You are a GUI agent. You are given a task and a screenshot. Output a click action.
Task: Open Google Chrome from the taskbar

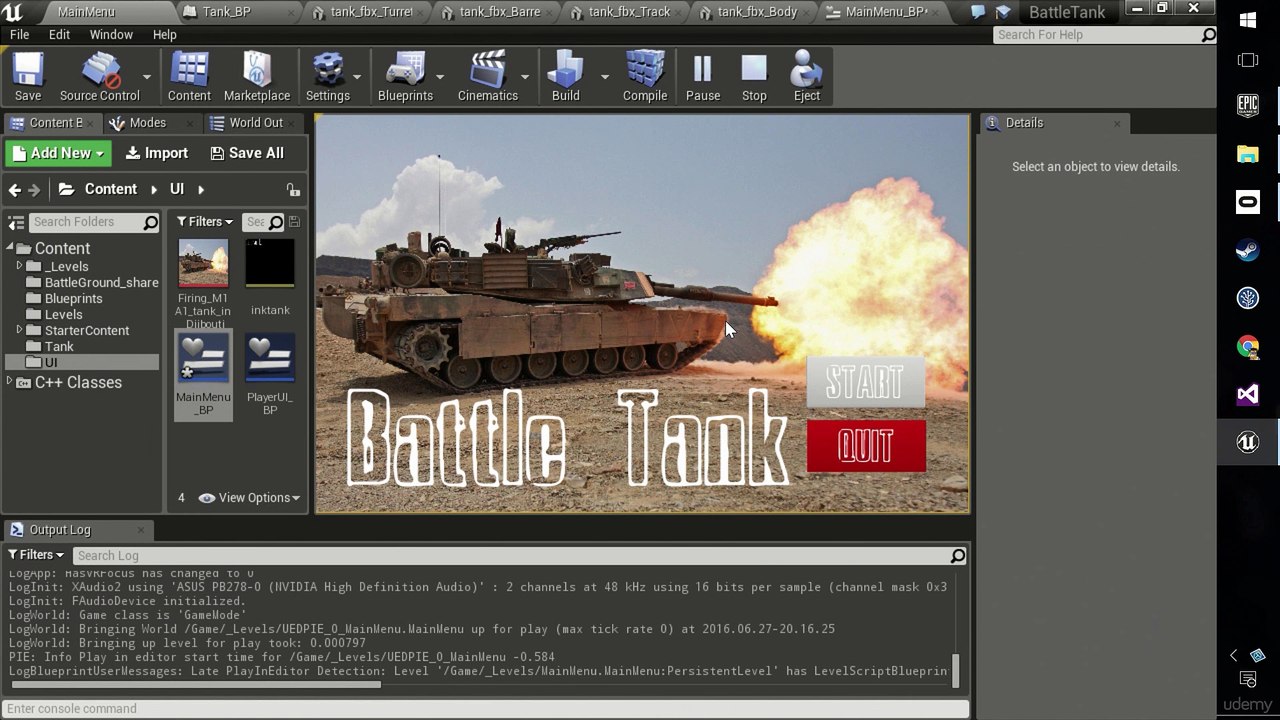1248,346
